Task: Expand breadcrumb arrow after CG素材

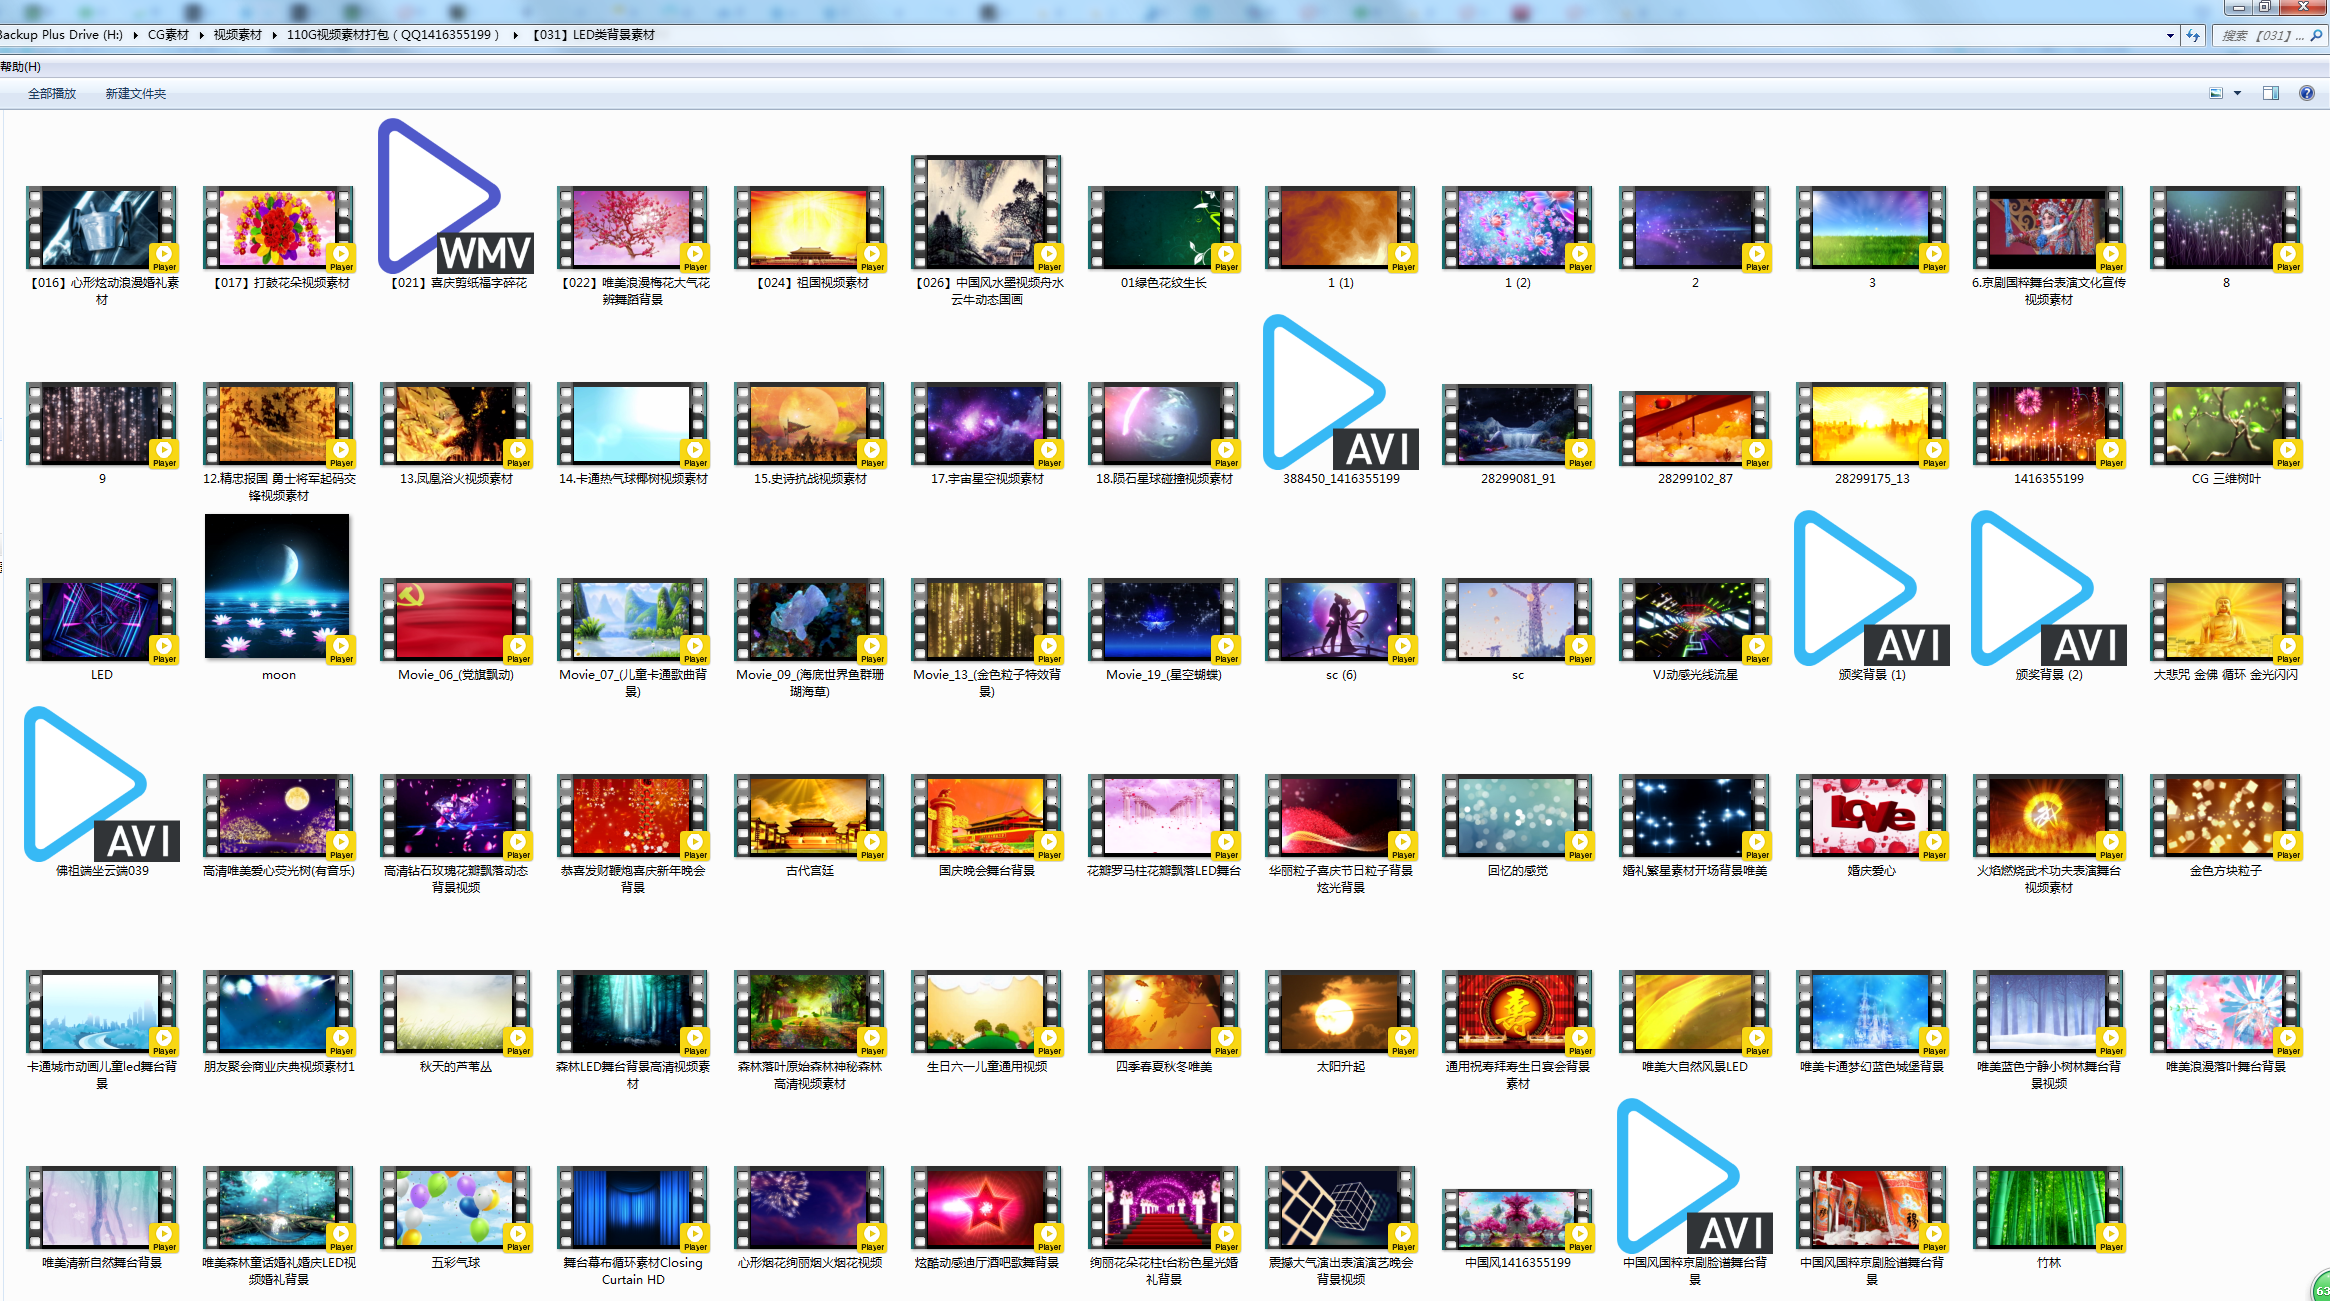Action: (201, 35)
